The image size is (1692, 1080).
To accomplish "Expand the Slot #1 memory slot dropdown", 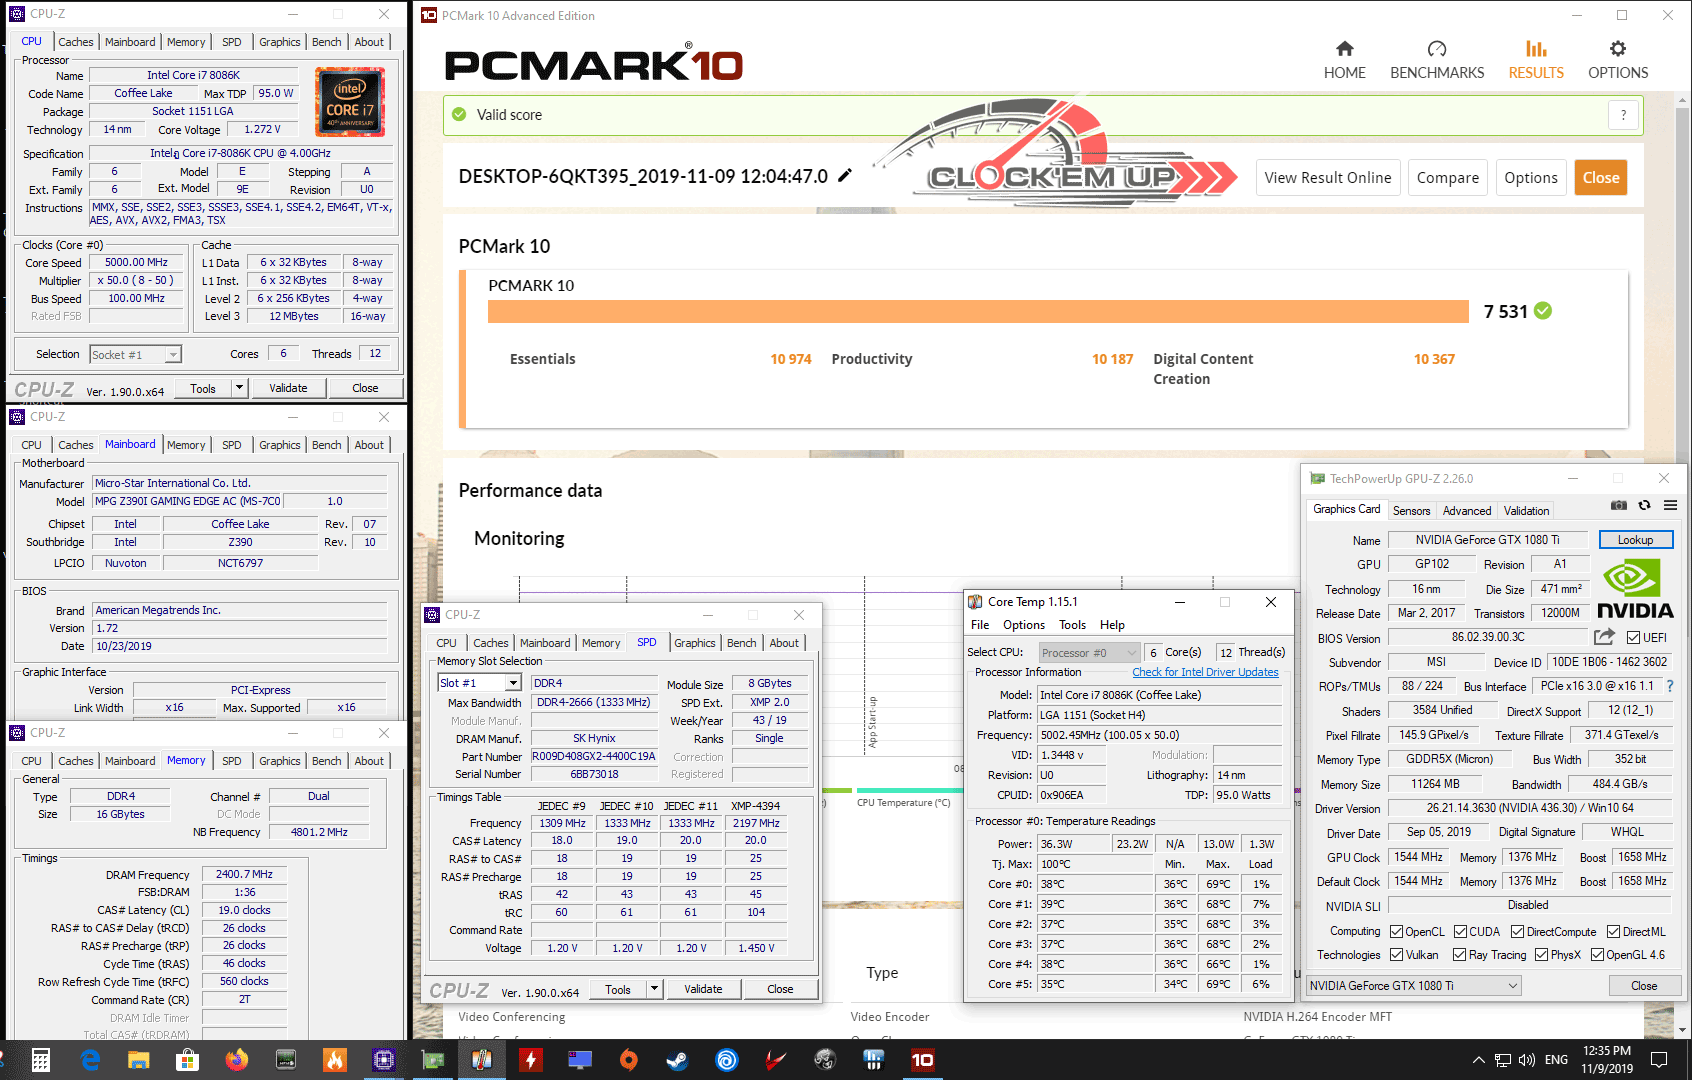I will [x=513, y=683].
